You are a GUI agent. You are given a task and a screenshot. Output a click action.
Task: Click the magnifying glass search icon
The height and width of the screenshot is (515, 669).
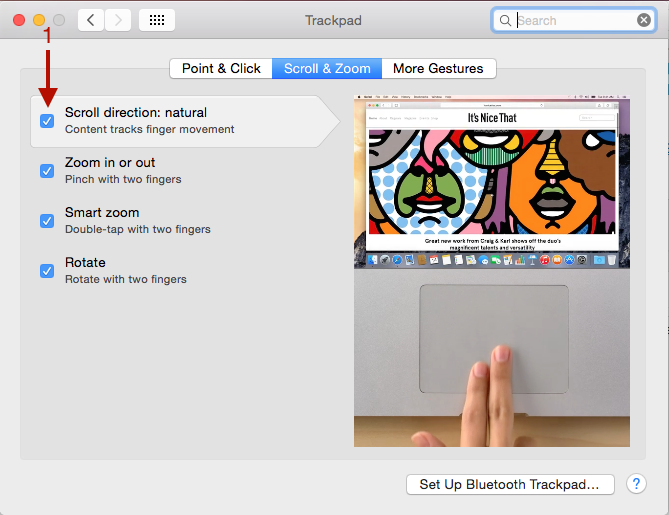(505, 20)
